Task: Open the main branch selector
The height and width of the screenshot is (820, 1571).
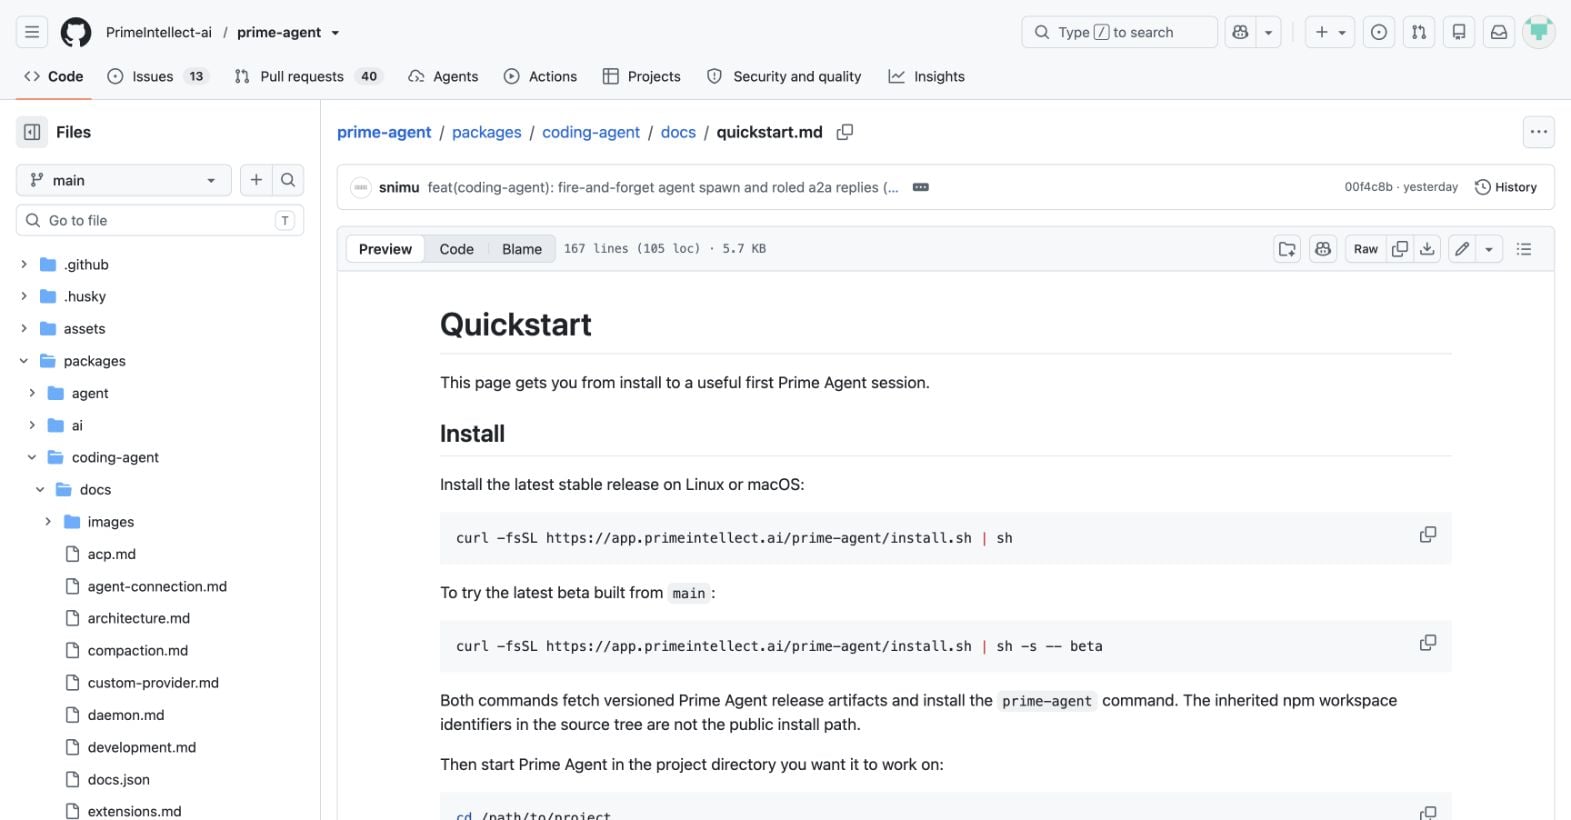Action: click(124, 180)
